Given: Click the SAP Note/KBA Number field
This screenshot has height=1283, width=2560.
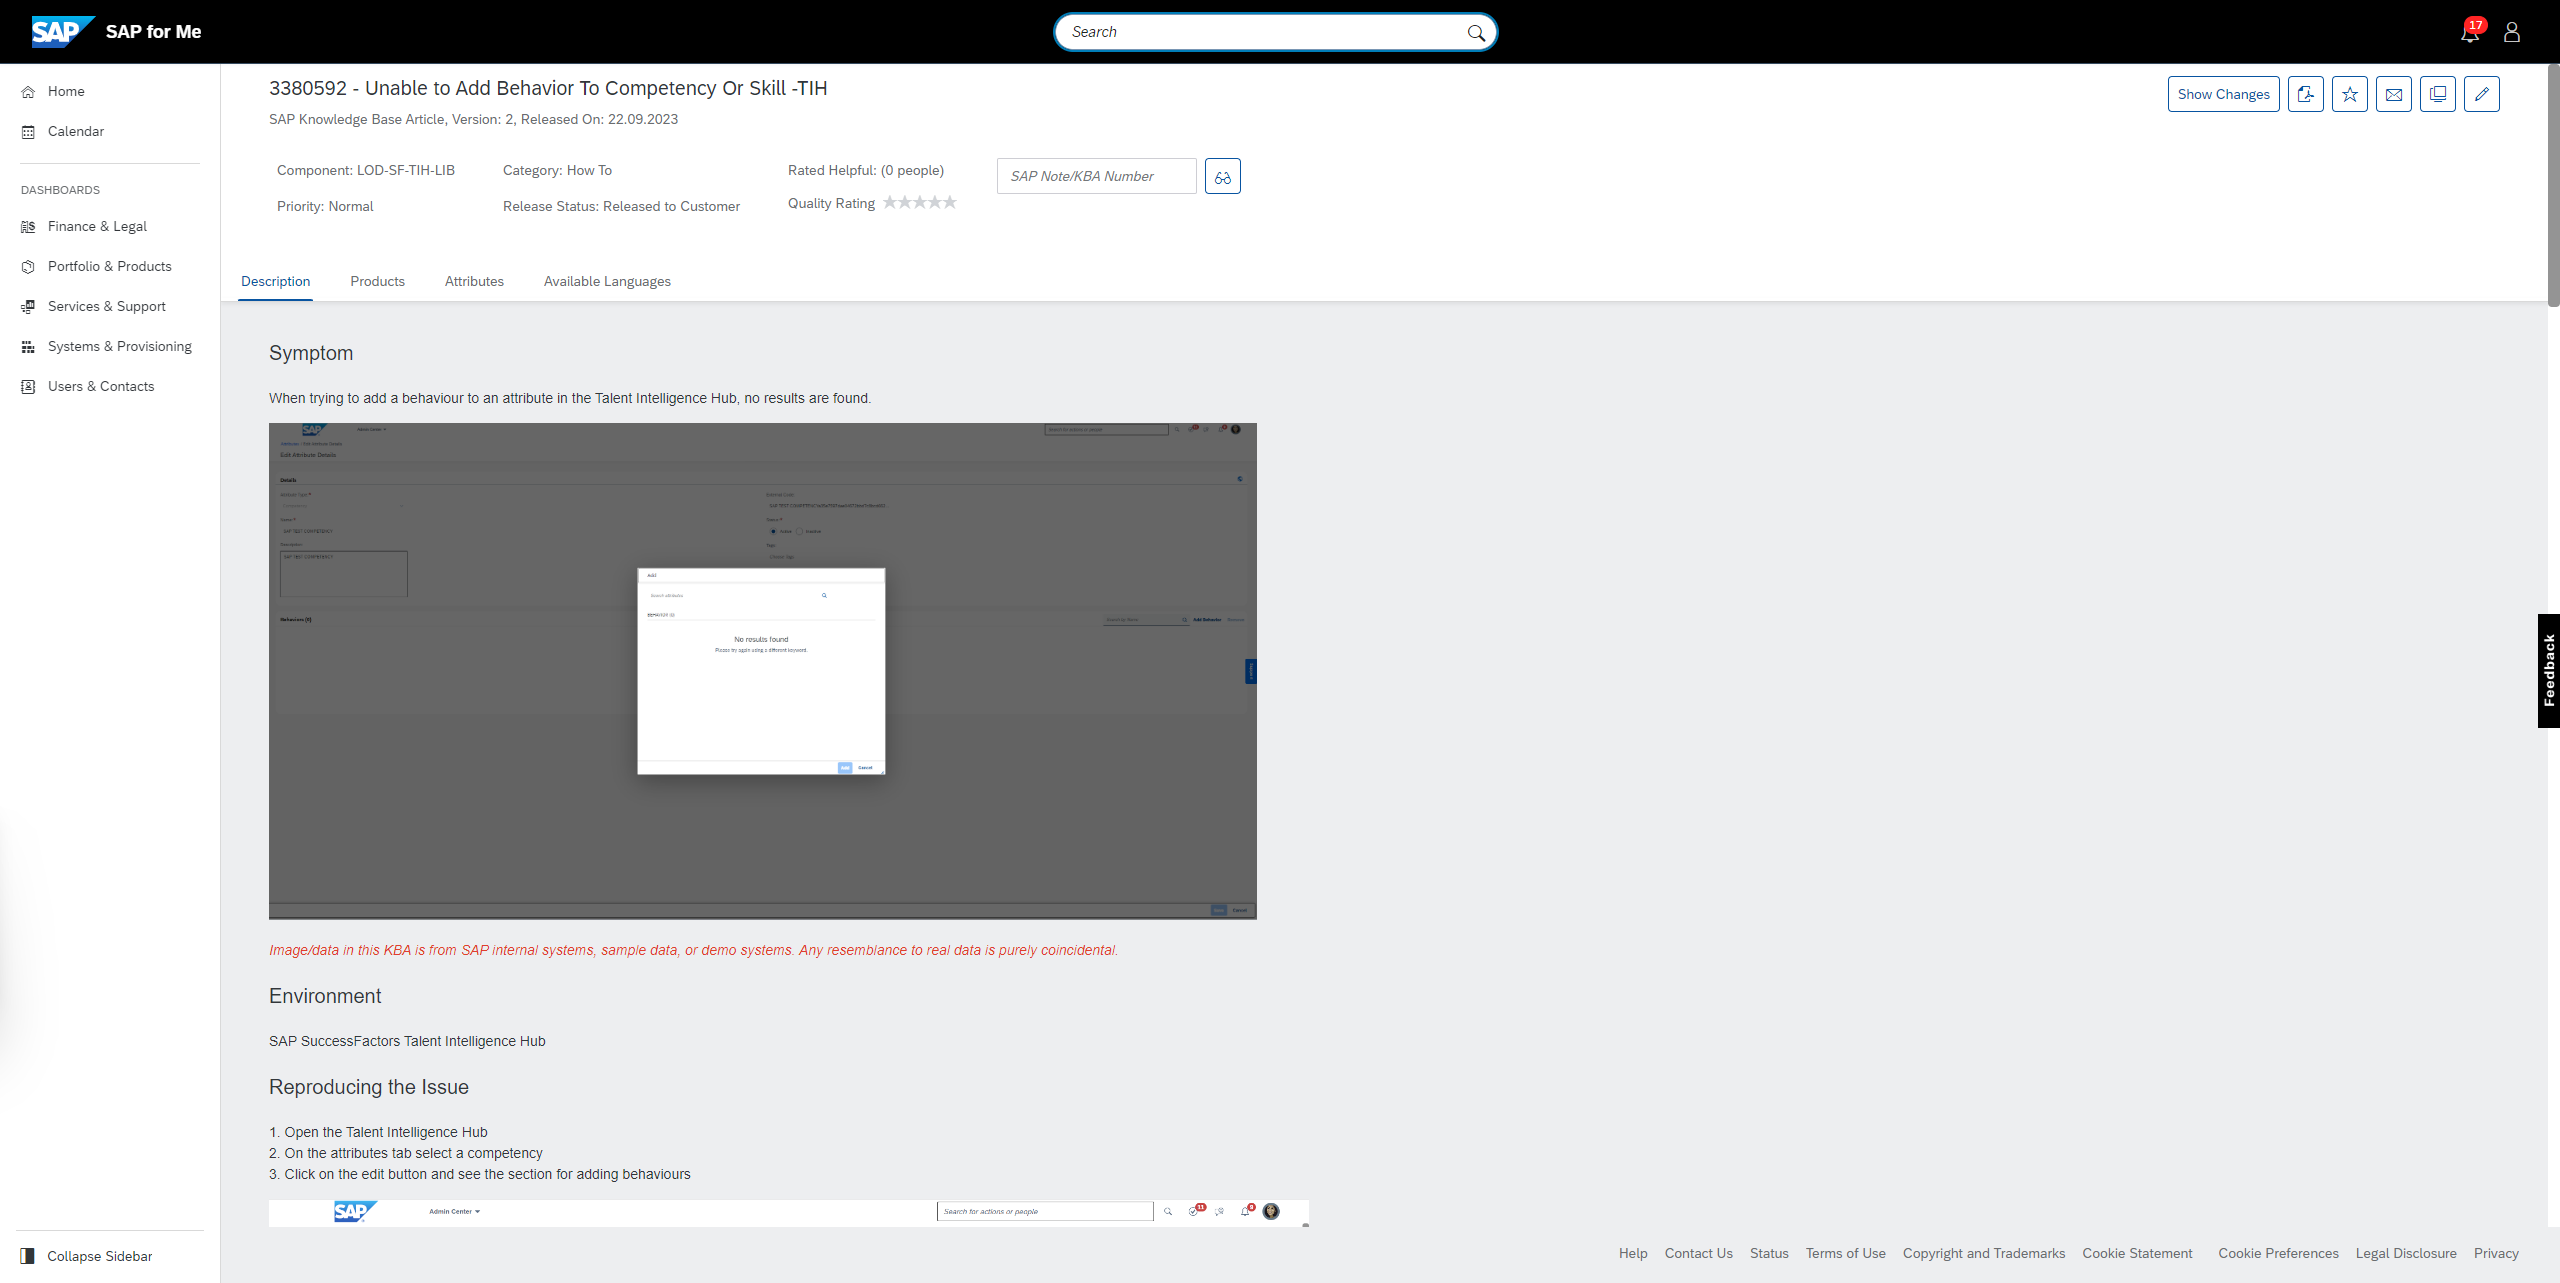Looking at the screenshot, I should coord(1096,176).
